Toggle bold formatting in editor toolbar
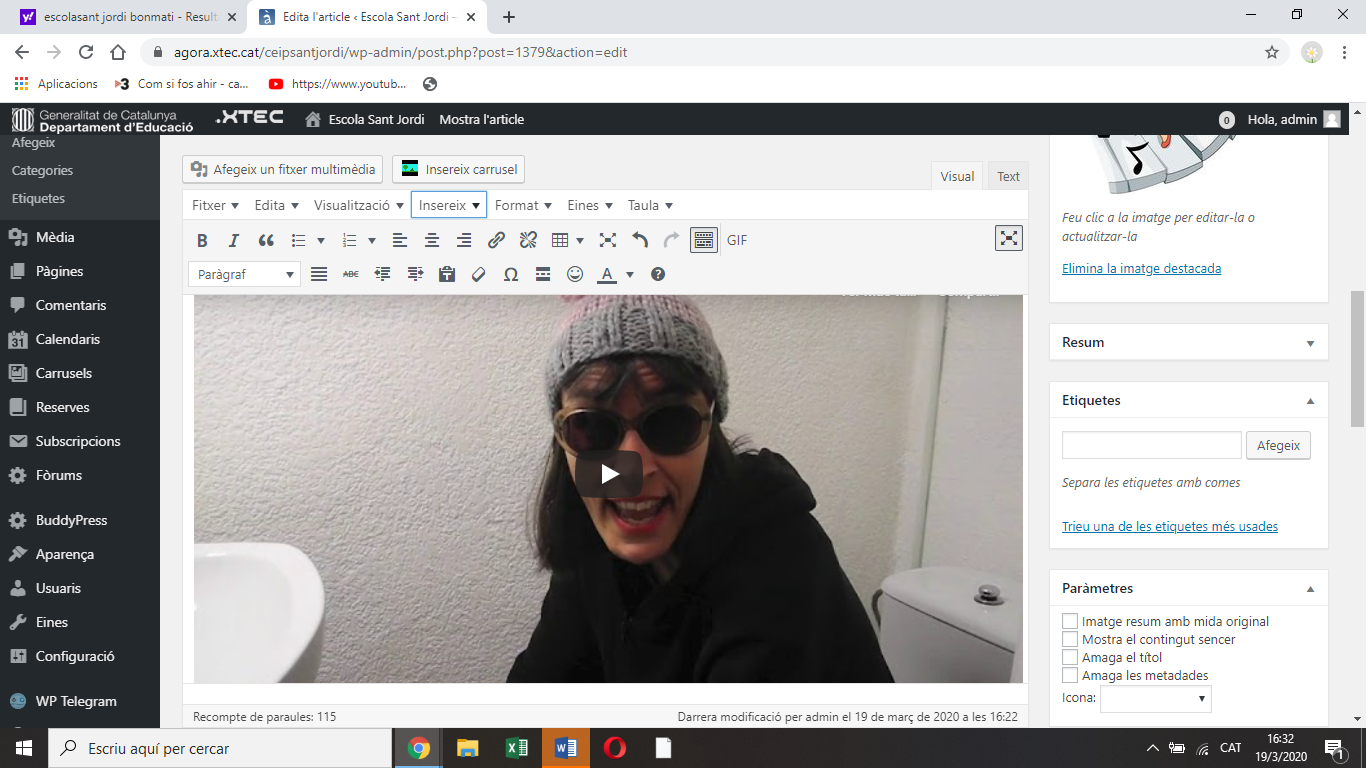 coord(202,240)
